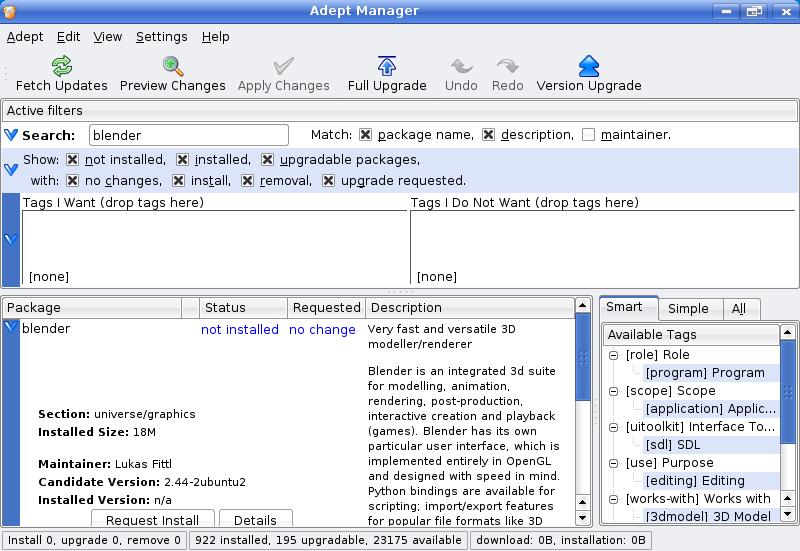Viewport: 800px width, 551px height.
Task: Collapse the Show/with filter row arrow
Action: [x=11, y=169]
